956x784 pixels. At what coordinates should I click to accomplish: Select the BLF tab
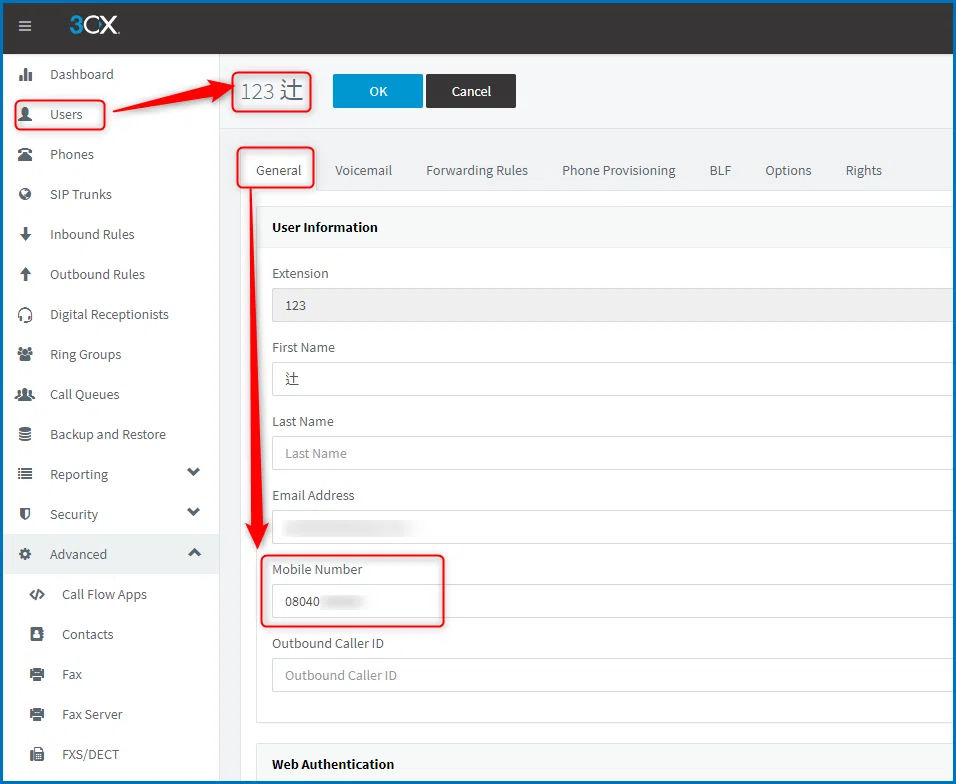click(720, 171)
